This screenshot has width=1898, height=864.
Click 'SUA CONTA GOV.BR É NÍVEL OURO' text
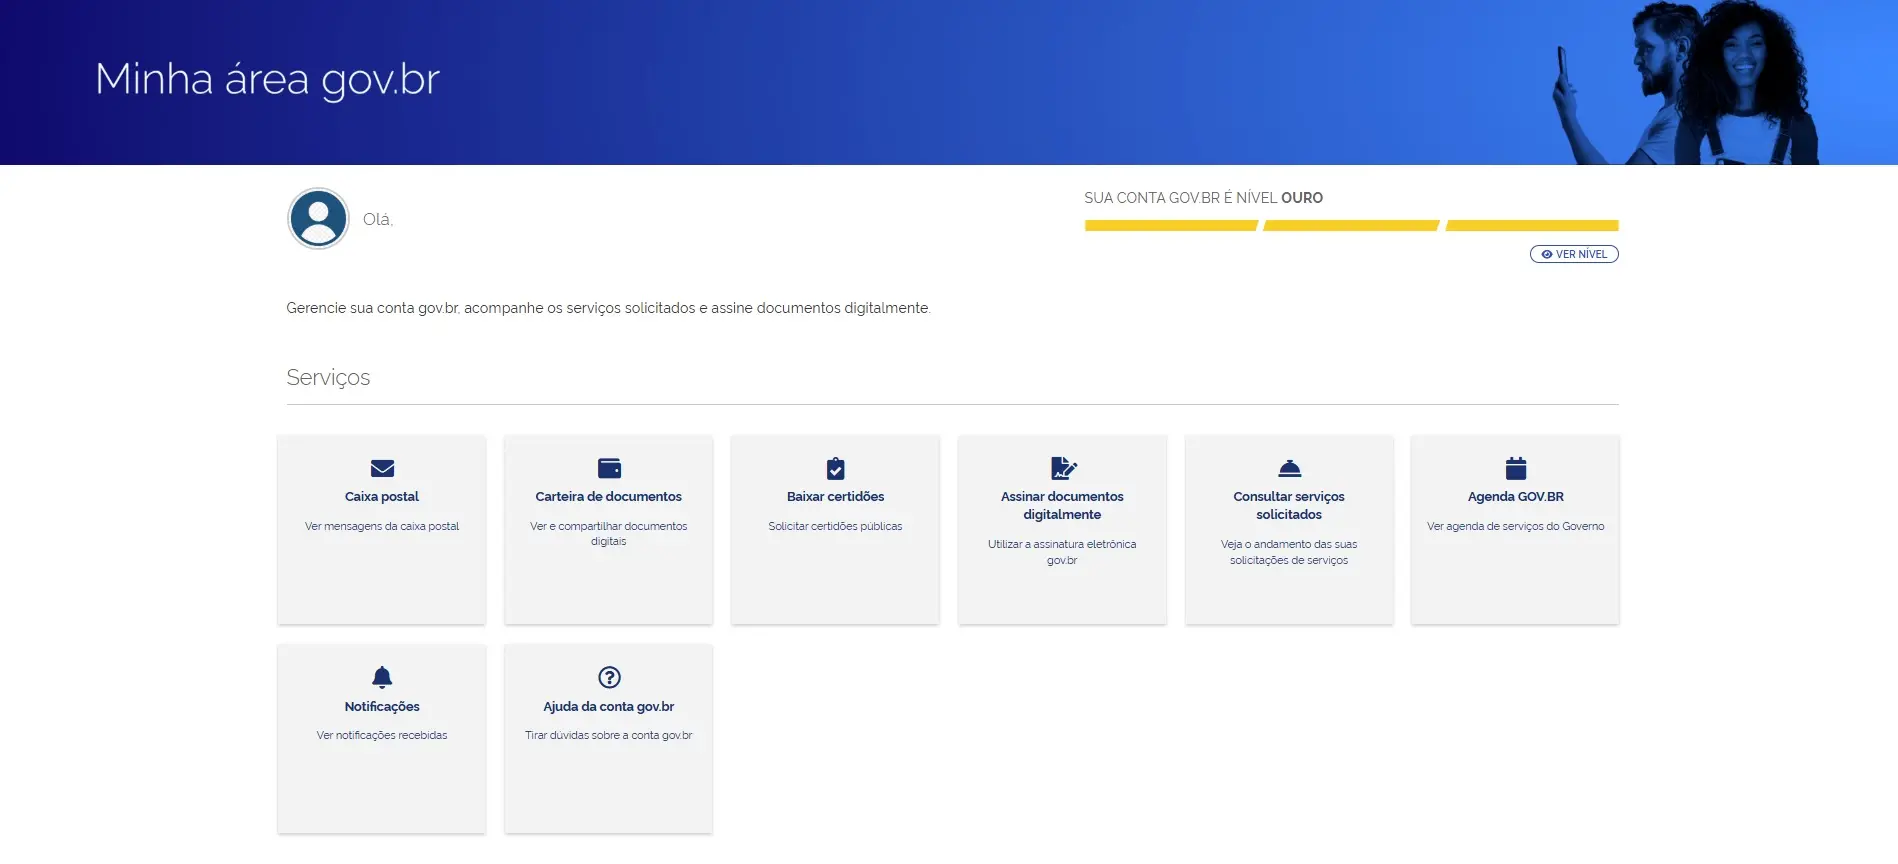(1203, 198)
